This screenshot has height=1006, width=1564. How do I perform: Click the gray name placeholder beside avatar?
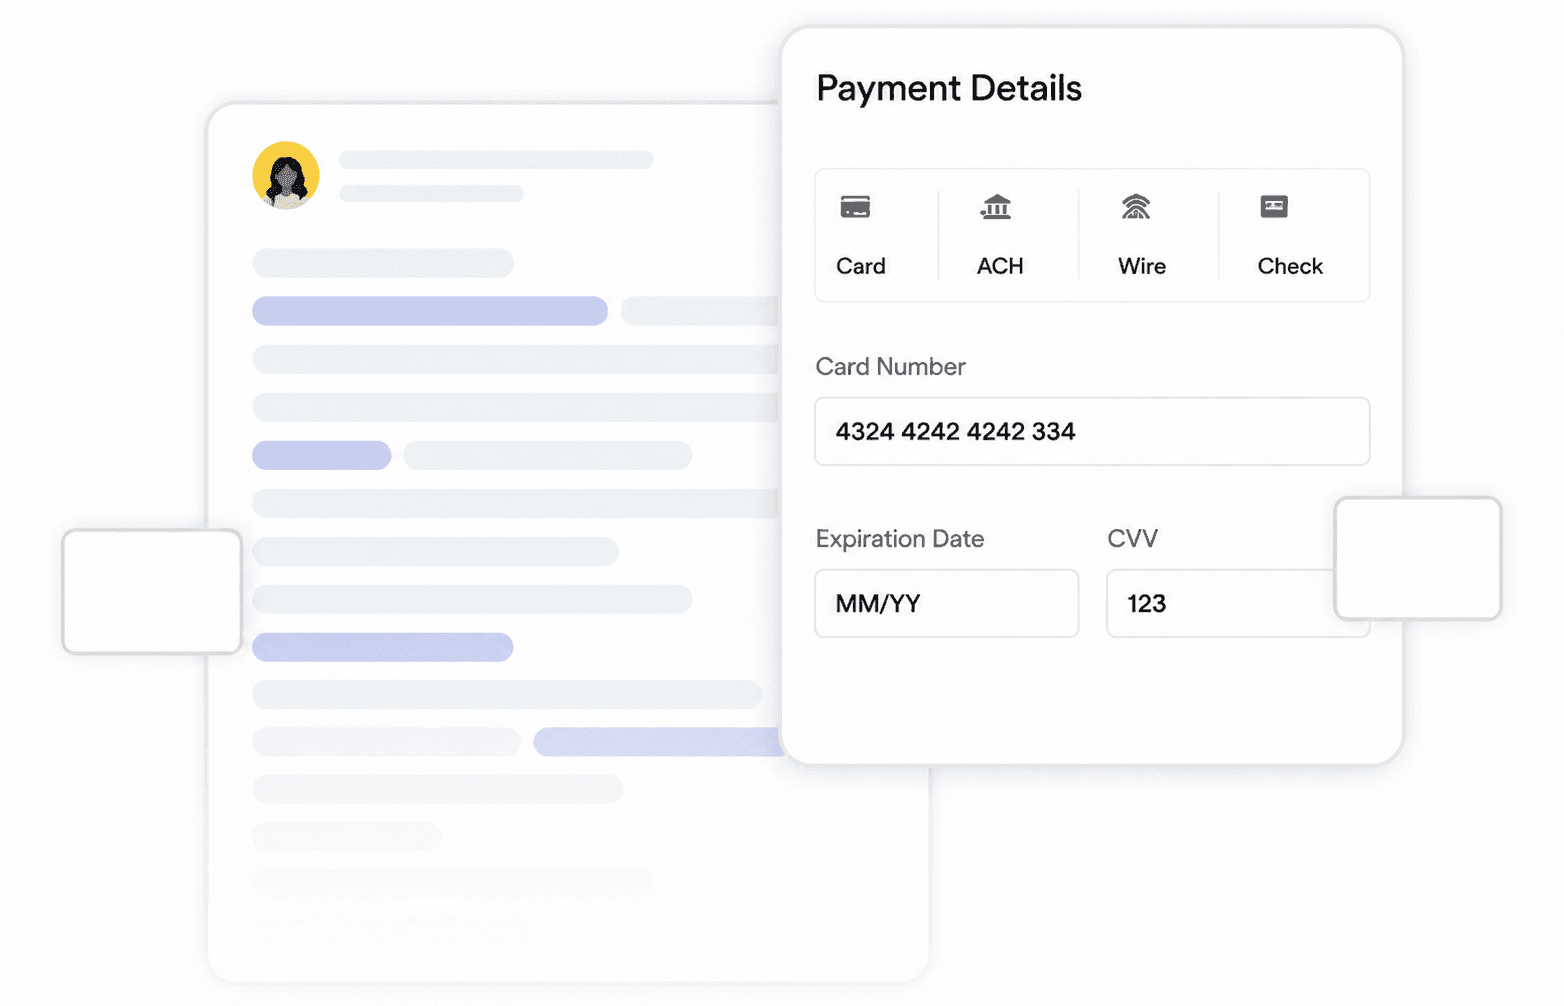tap(496, 160)
